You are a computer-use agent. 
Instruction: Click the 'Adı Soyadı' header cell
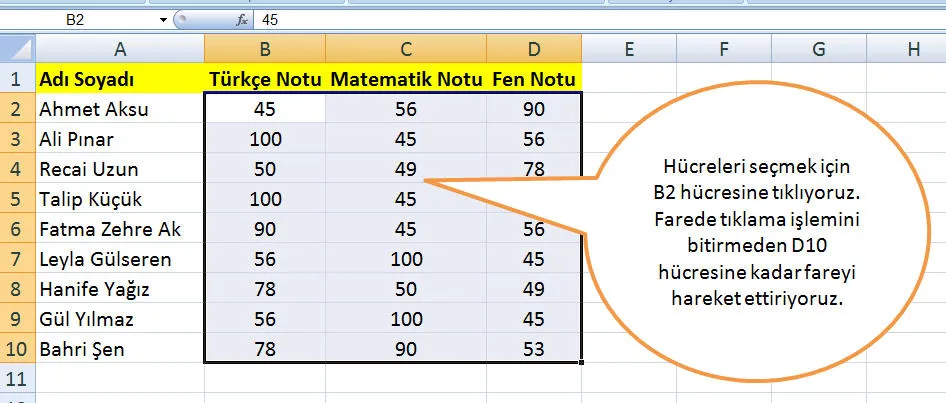point(119,79)
